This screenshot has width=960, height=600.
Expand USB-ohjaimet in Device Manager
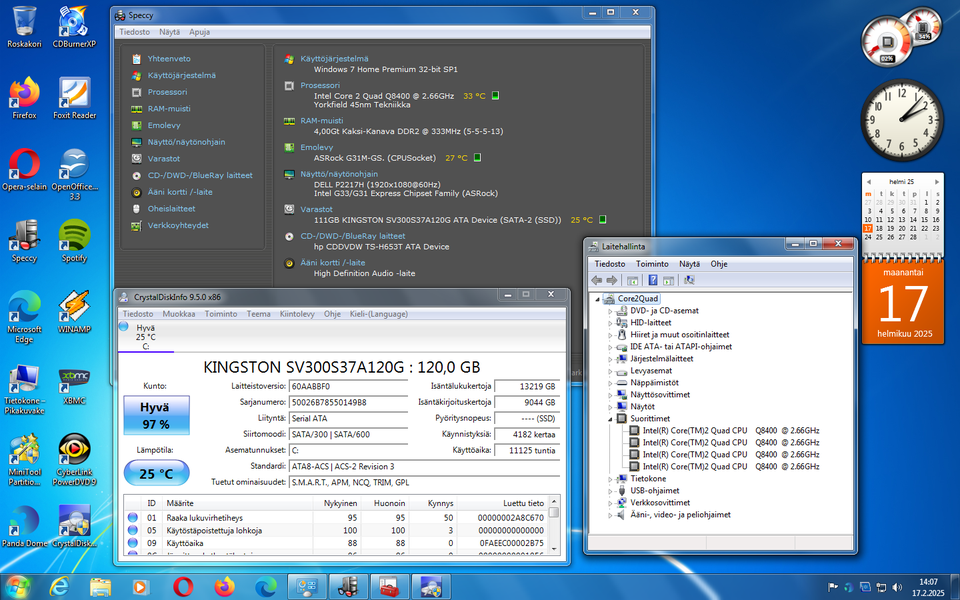point(611,491)
